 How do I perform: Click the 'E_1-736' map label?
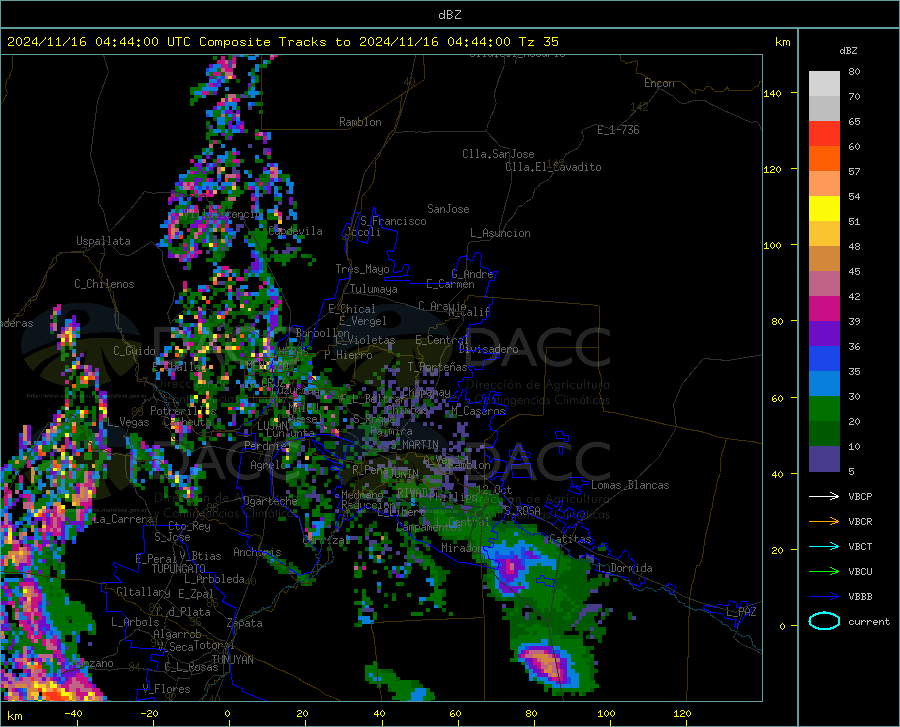[618, 130]
